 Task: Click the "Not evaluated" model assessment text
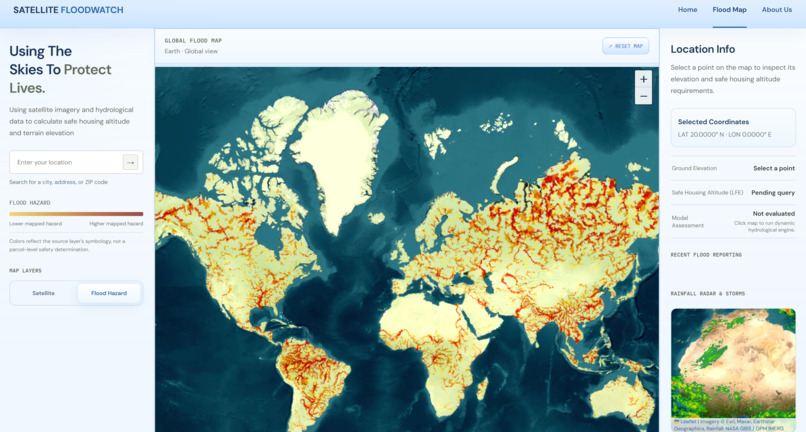pos(774,213)
